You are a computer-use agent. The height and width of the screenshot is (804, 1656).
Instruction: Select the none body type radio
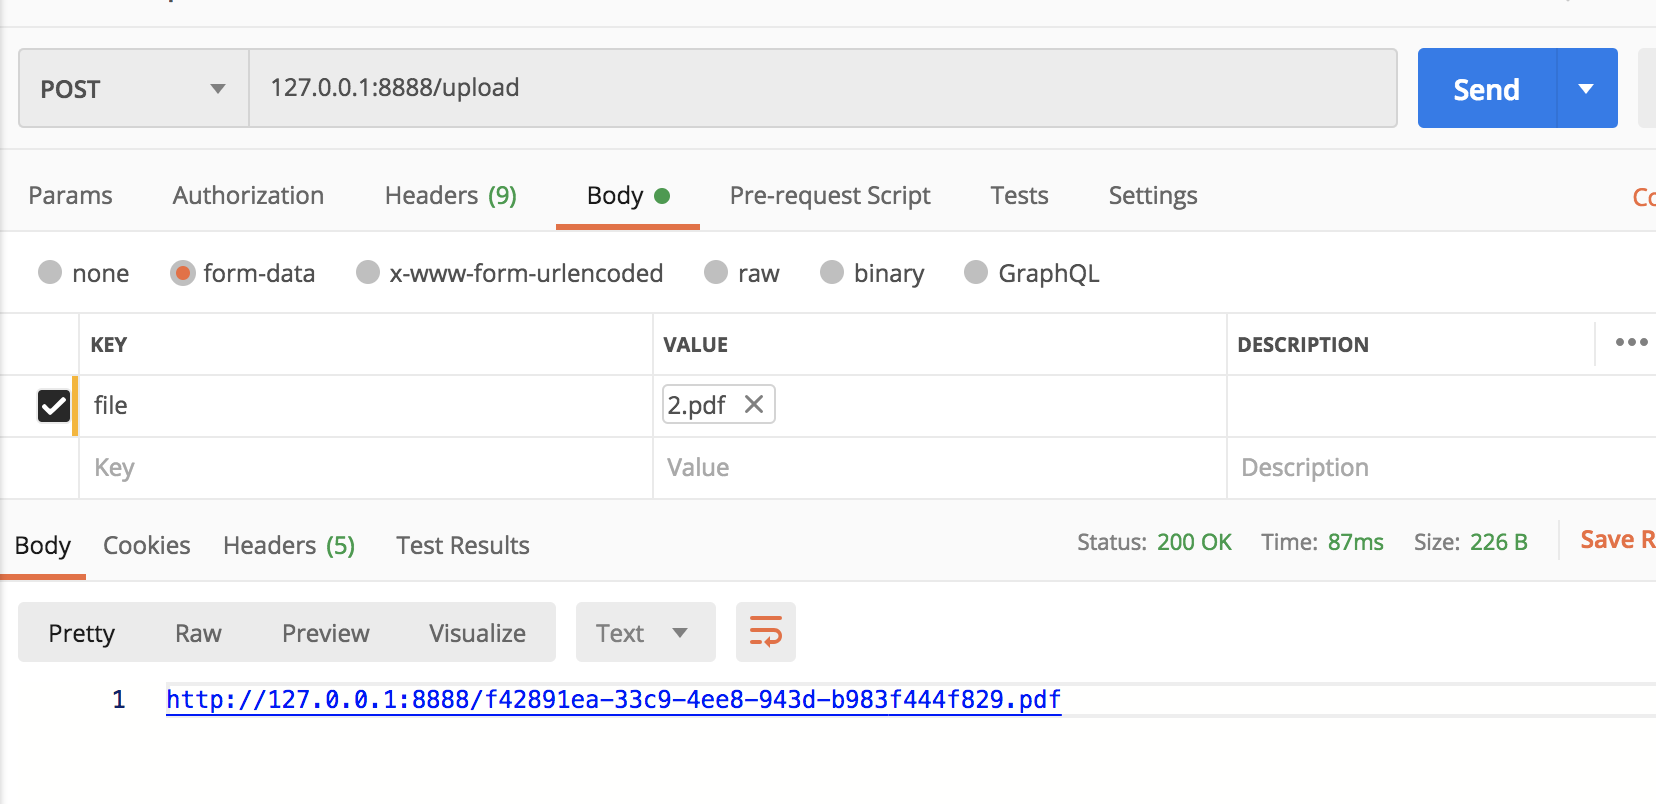click(50, 272)
